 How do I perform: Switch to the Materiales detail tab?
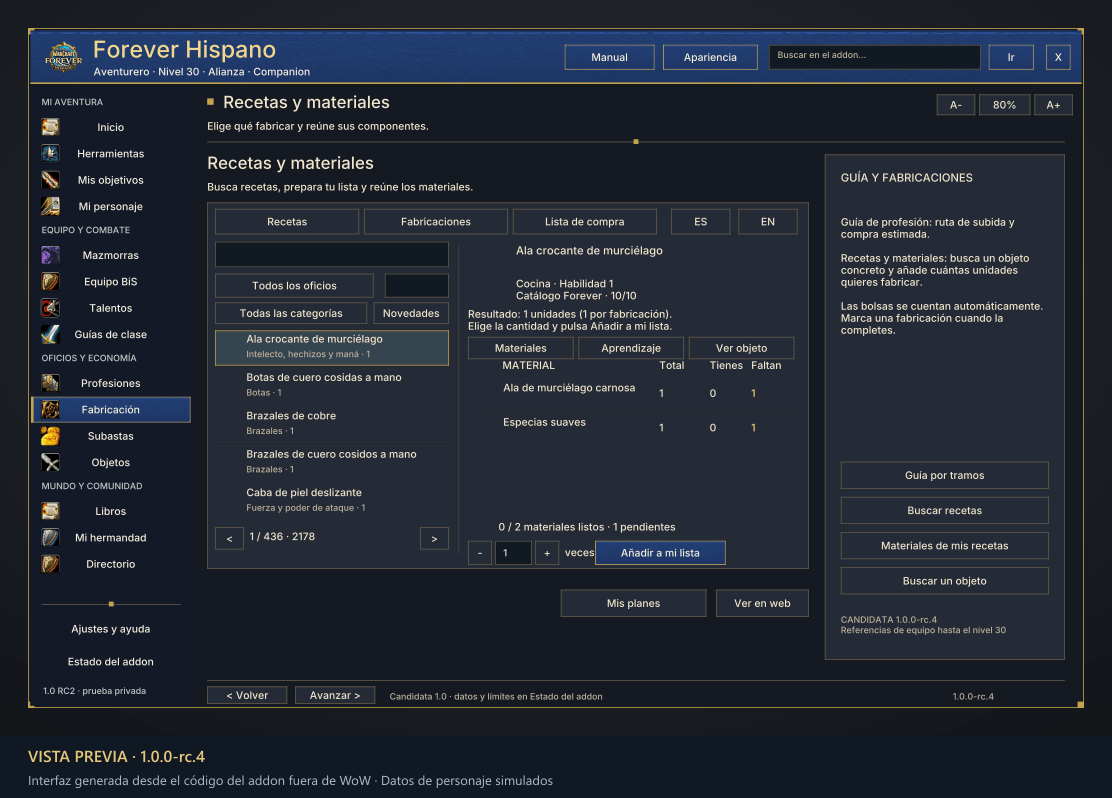[x=521, y=348]
